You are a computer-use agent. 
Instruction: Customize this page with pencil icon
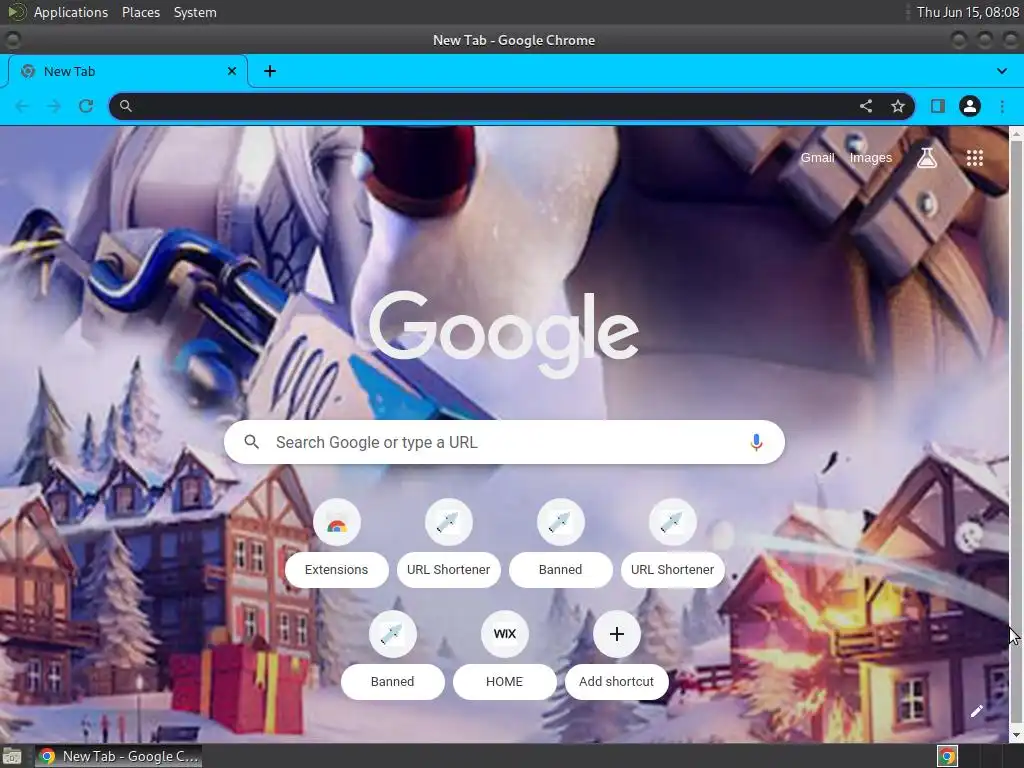pos(976,711)
